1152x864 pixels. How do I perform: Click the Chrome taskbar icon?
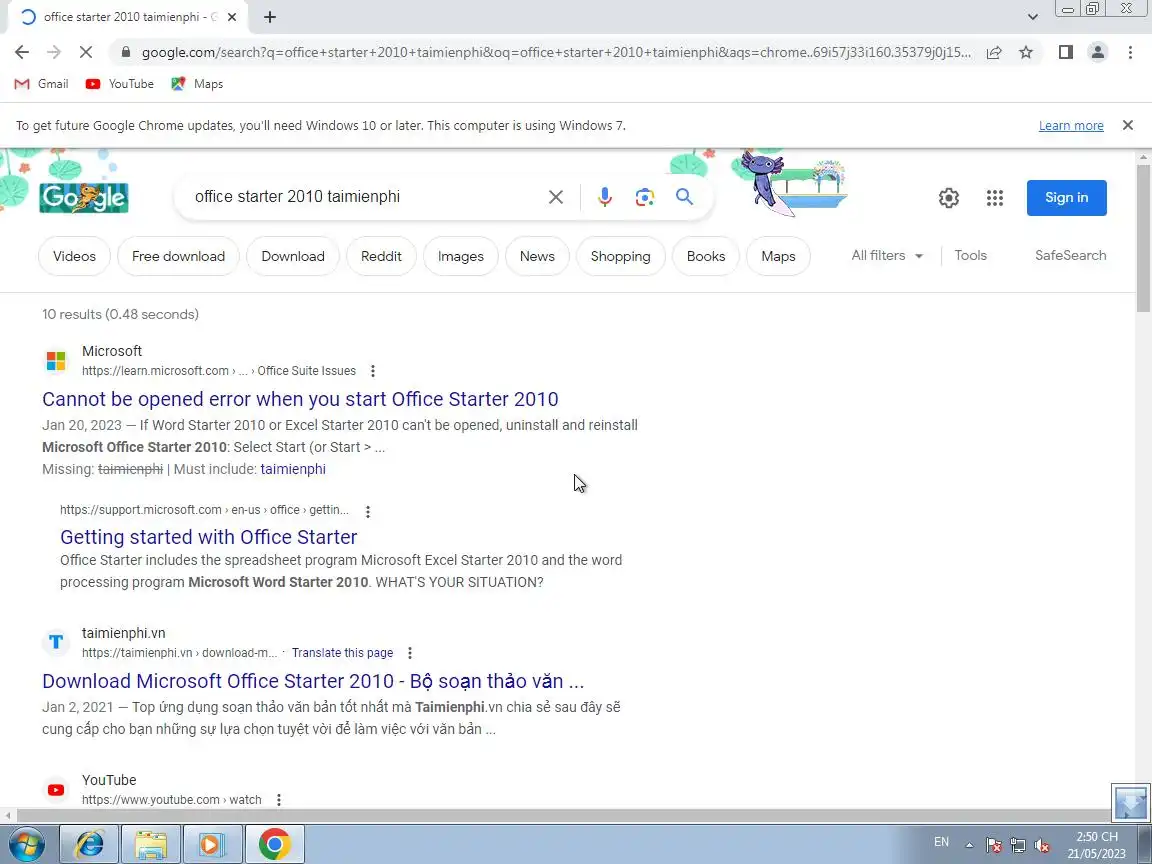pyautogui.click(x=274, y=844)
